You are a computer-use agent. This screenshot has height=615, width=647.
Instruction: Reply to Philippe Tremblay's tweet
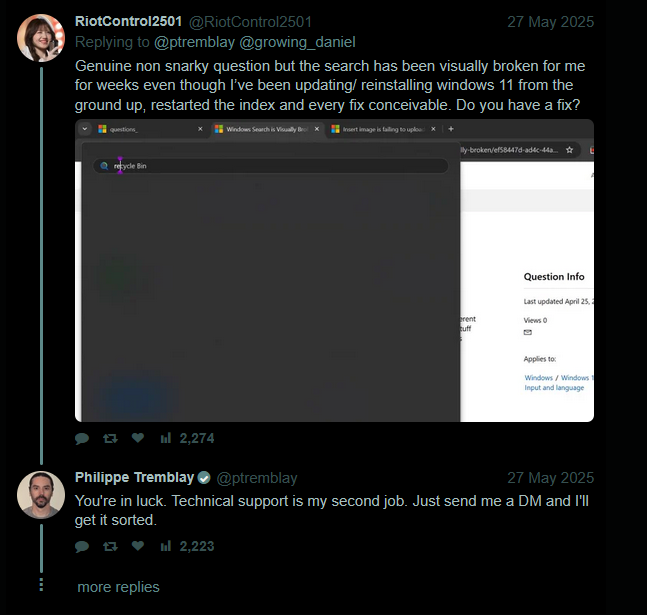[82, 546]
